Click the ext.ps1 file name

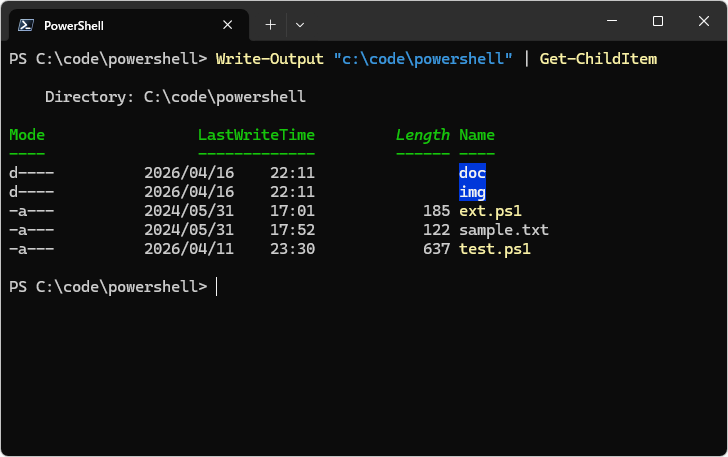tap(490, 211)
